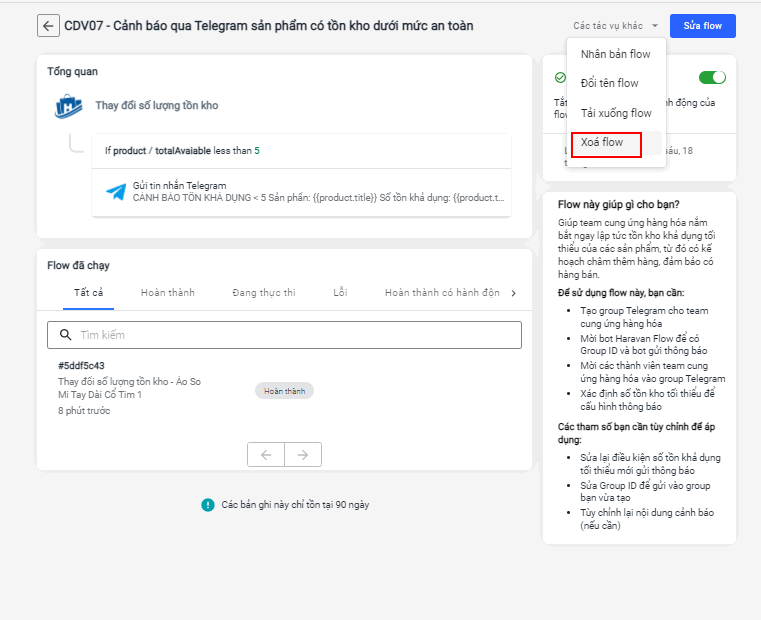Screen dimensions: 761x620
Task: Go back using the arrow button
Action: pyautogui.click(x=48, y=26)
